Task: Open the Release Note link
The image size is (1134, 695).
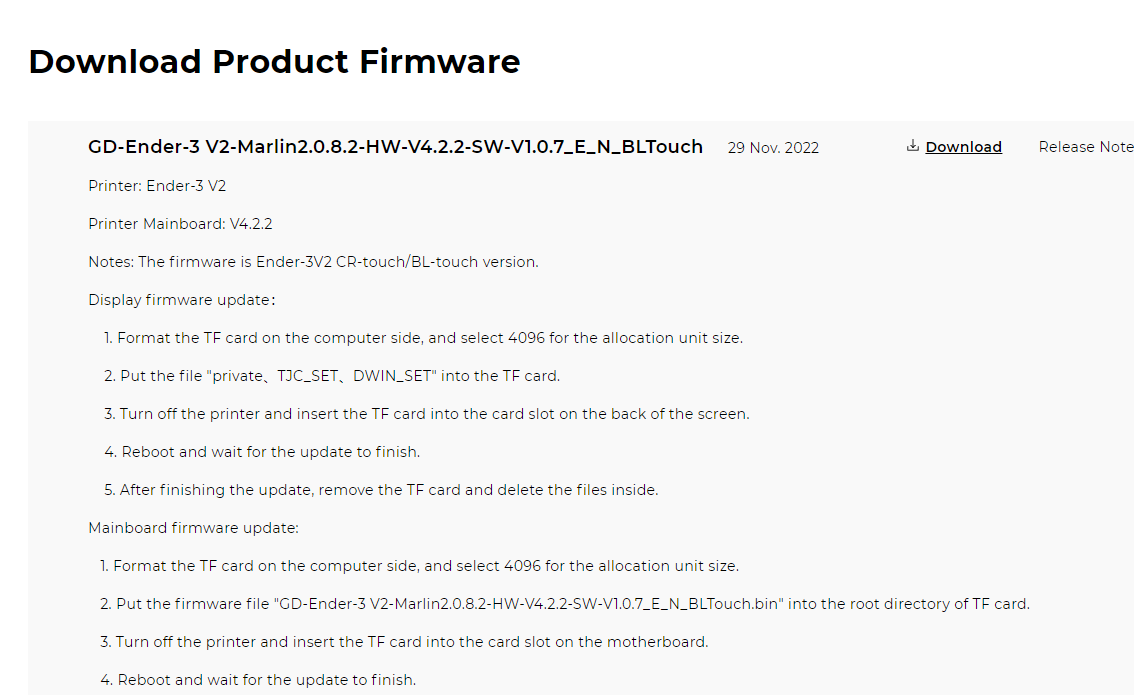Action: coord(1086,147)
